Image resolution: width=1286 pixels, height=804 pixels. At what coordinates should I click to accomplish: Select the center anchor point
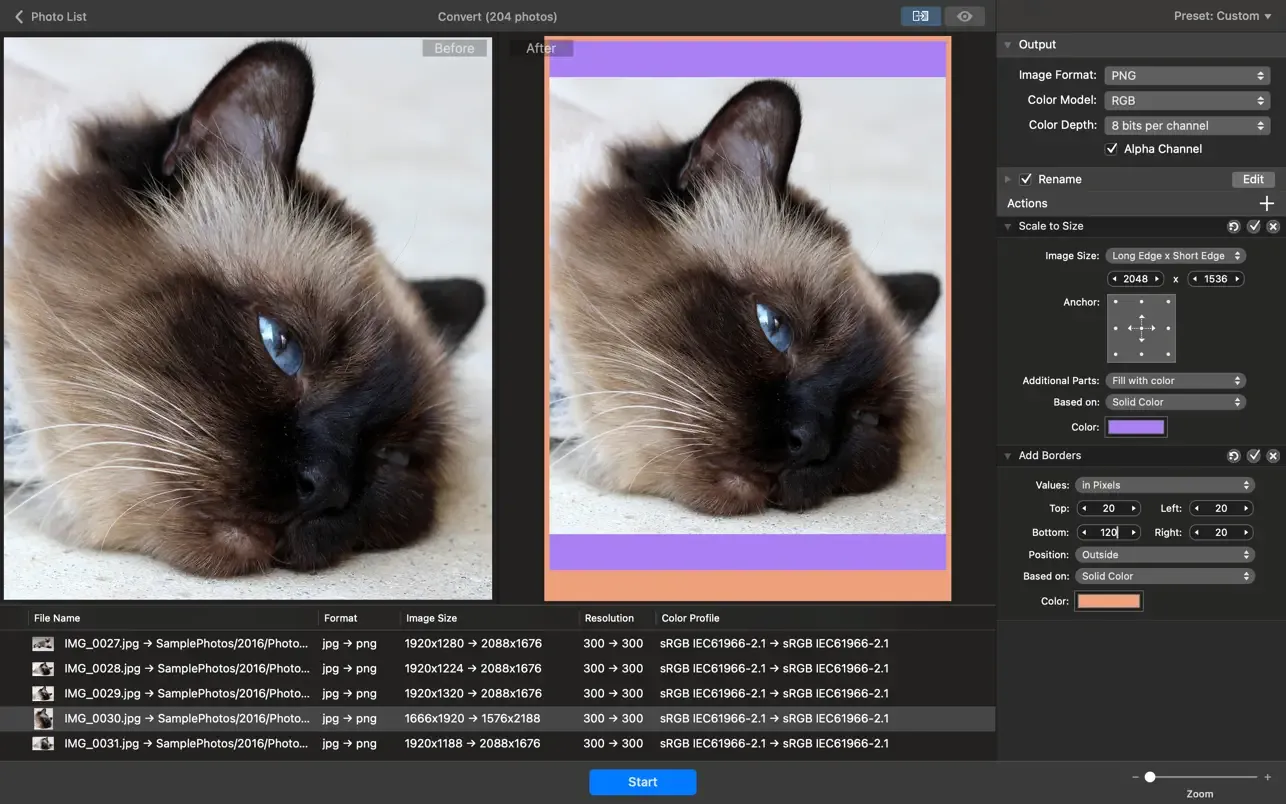[x=1141, y=328]
